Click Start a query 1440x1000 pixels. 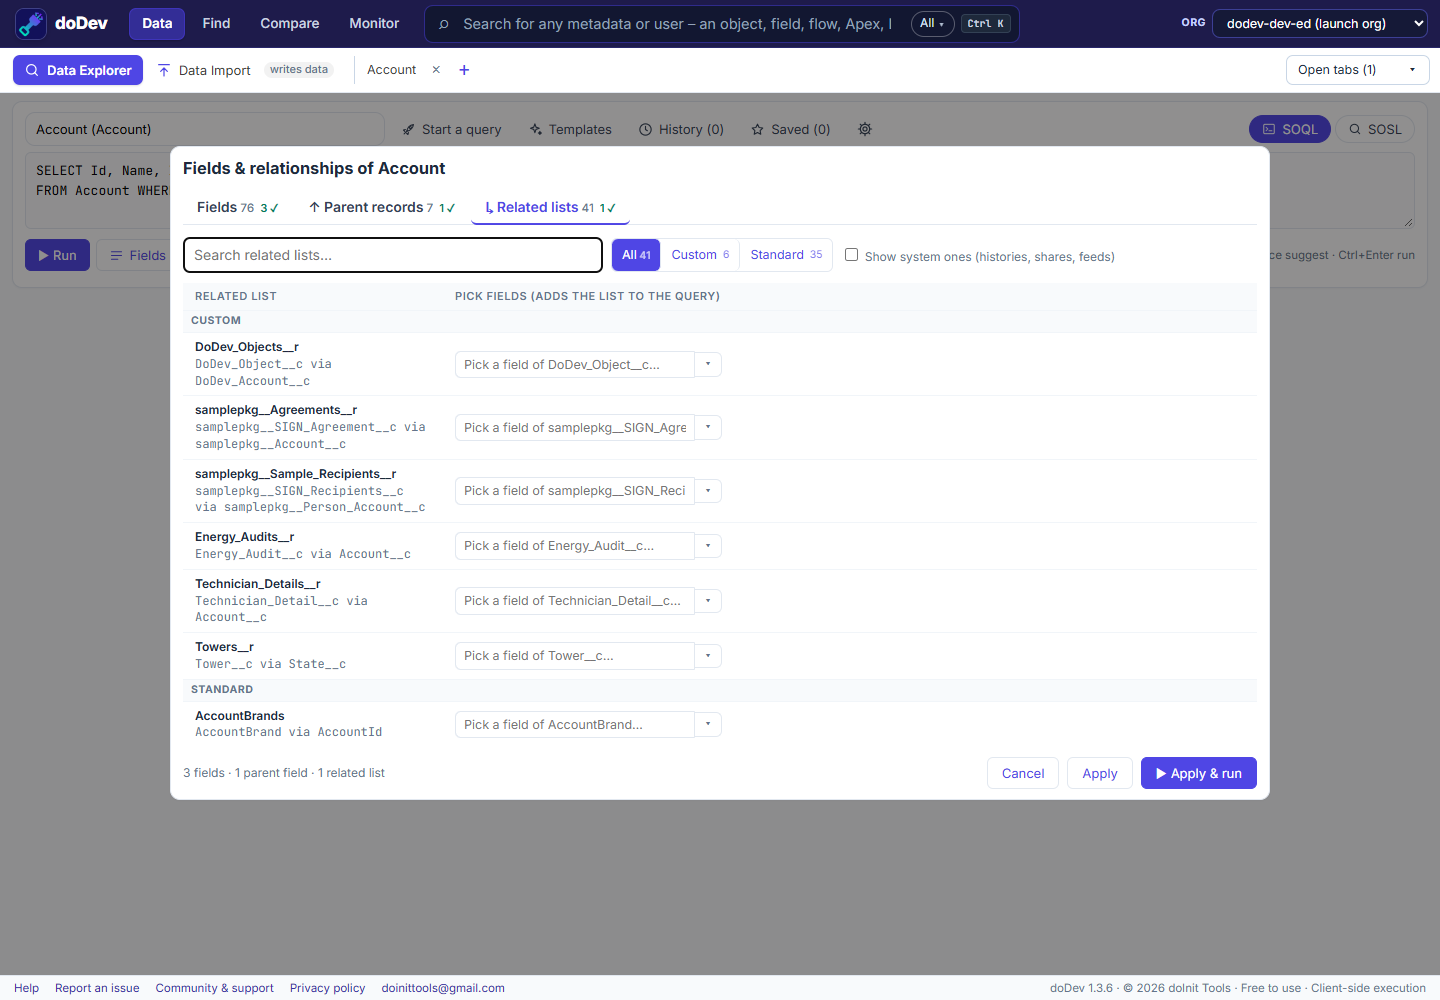452,129
